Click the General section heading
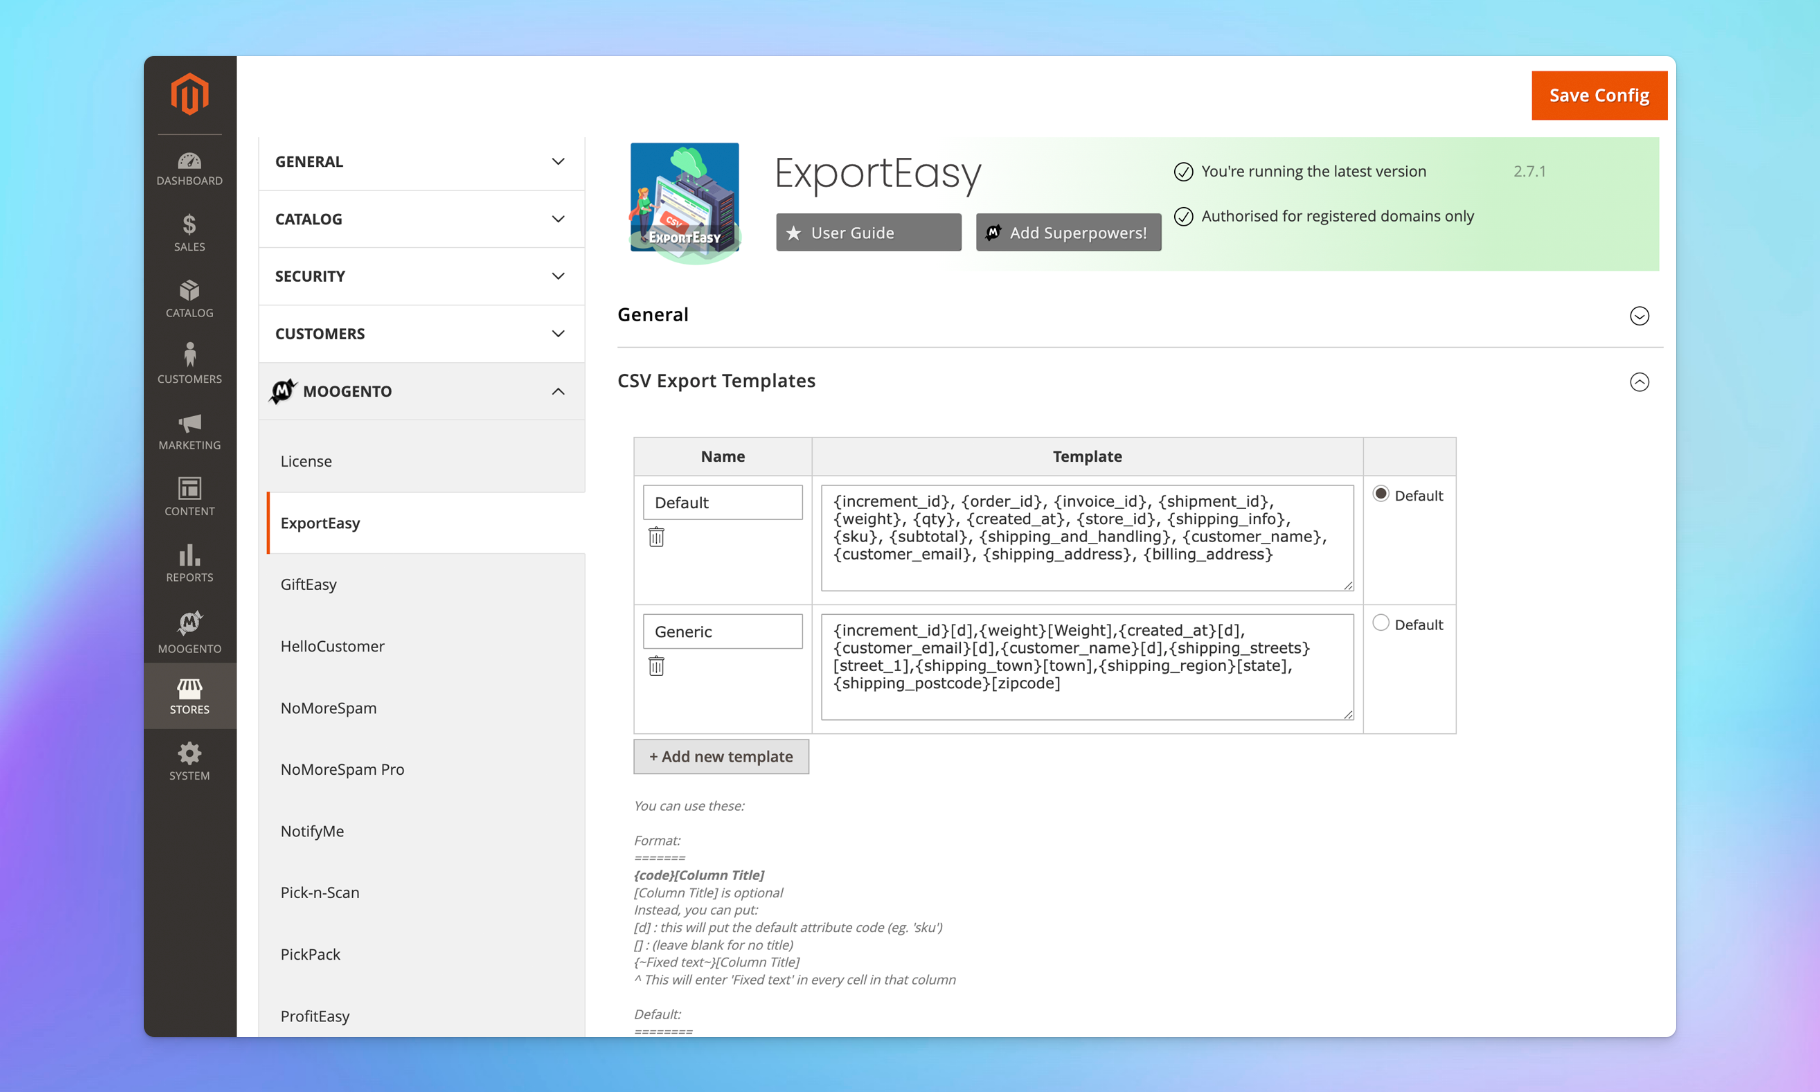Viewport: 1820px width, 1092px height. (653, 315)
